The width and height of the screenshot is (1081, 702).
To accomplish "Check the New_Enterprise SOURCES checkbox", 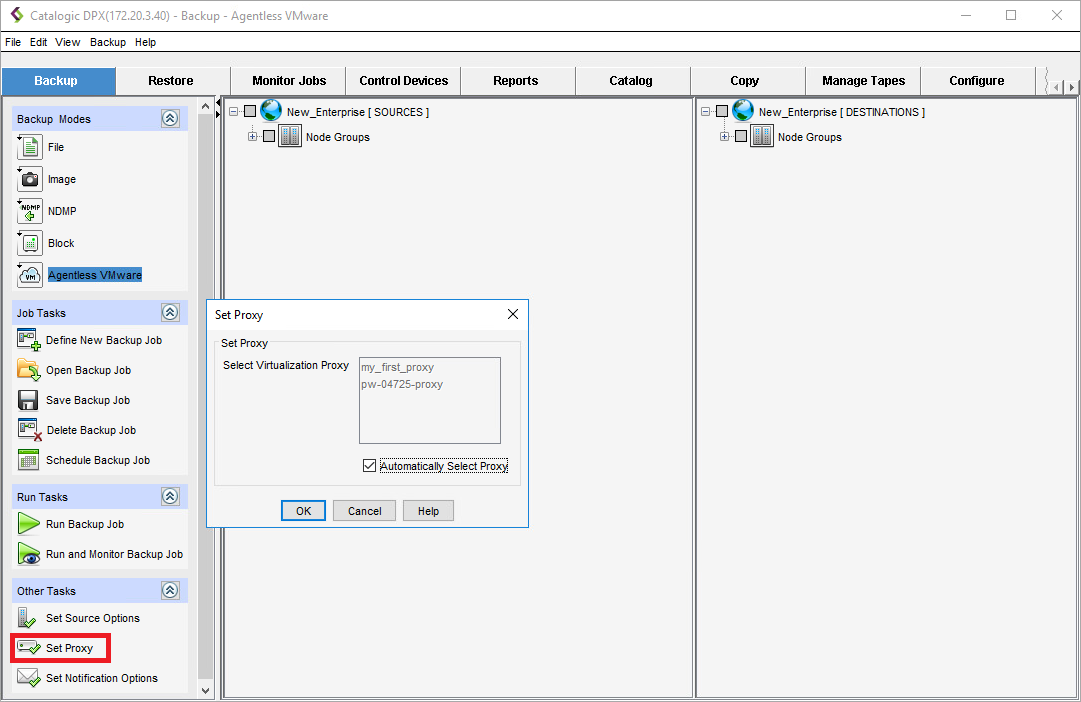I will (250, 112).
